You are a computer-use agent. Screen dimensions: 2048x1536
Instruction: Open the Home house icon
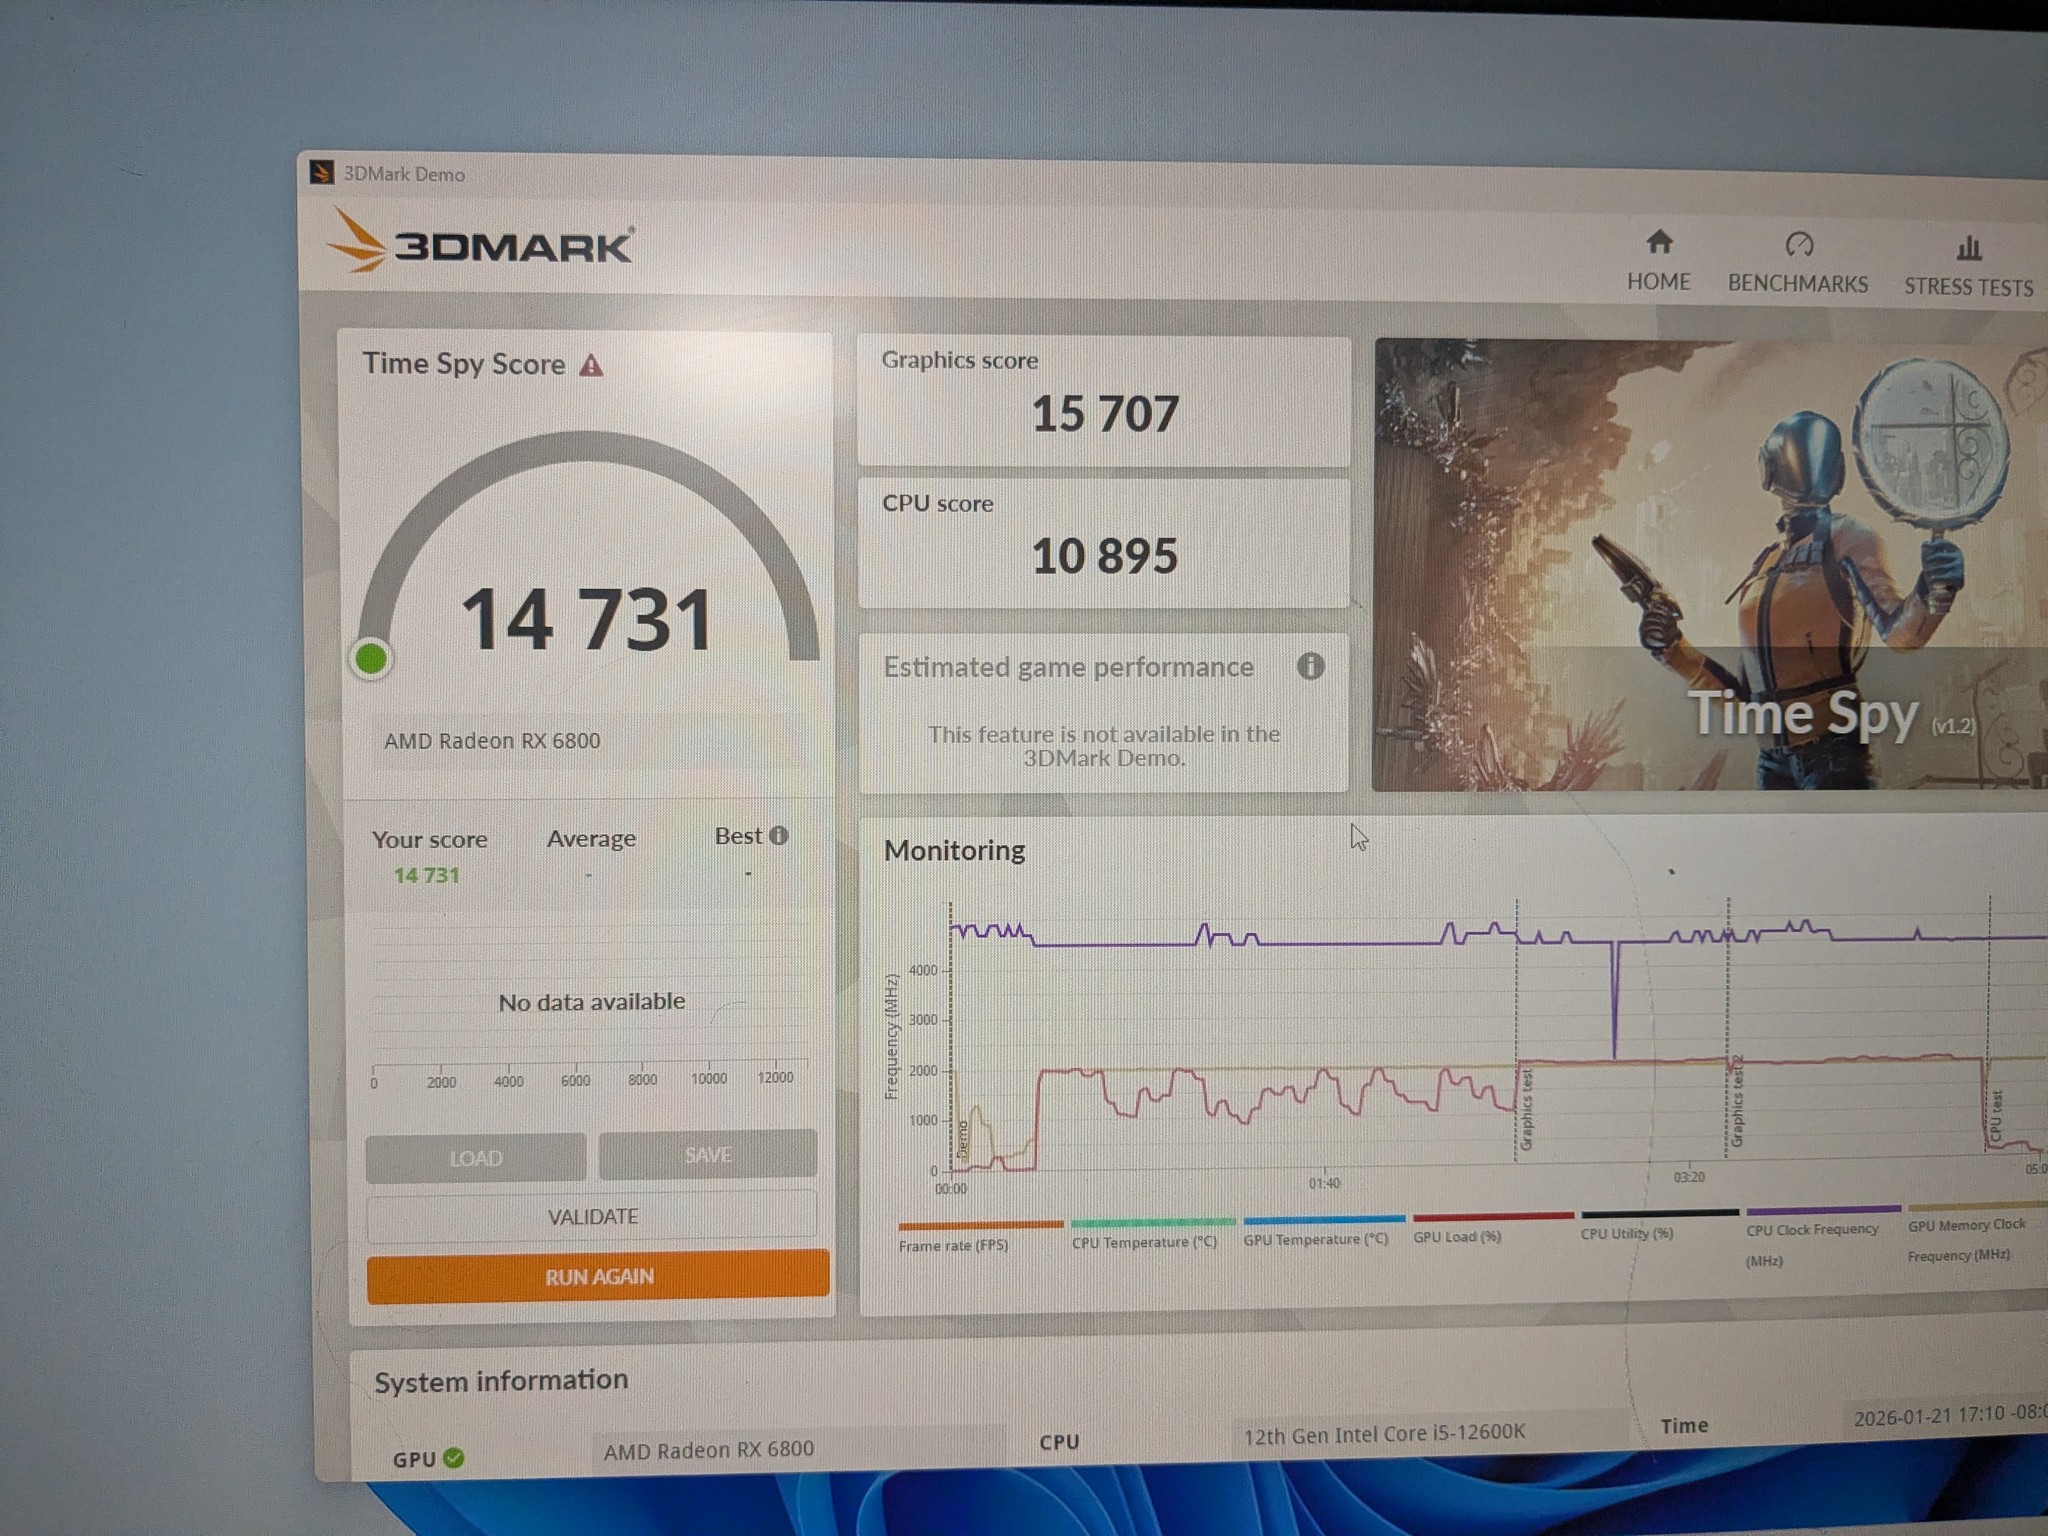pyautogui.click(x=1659, y=241)
